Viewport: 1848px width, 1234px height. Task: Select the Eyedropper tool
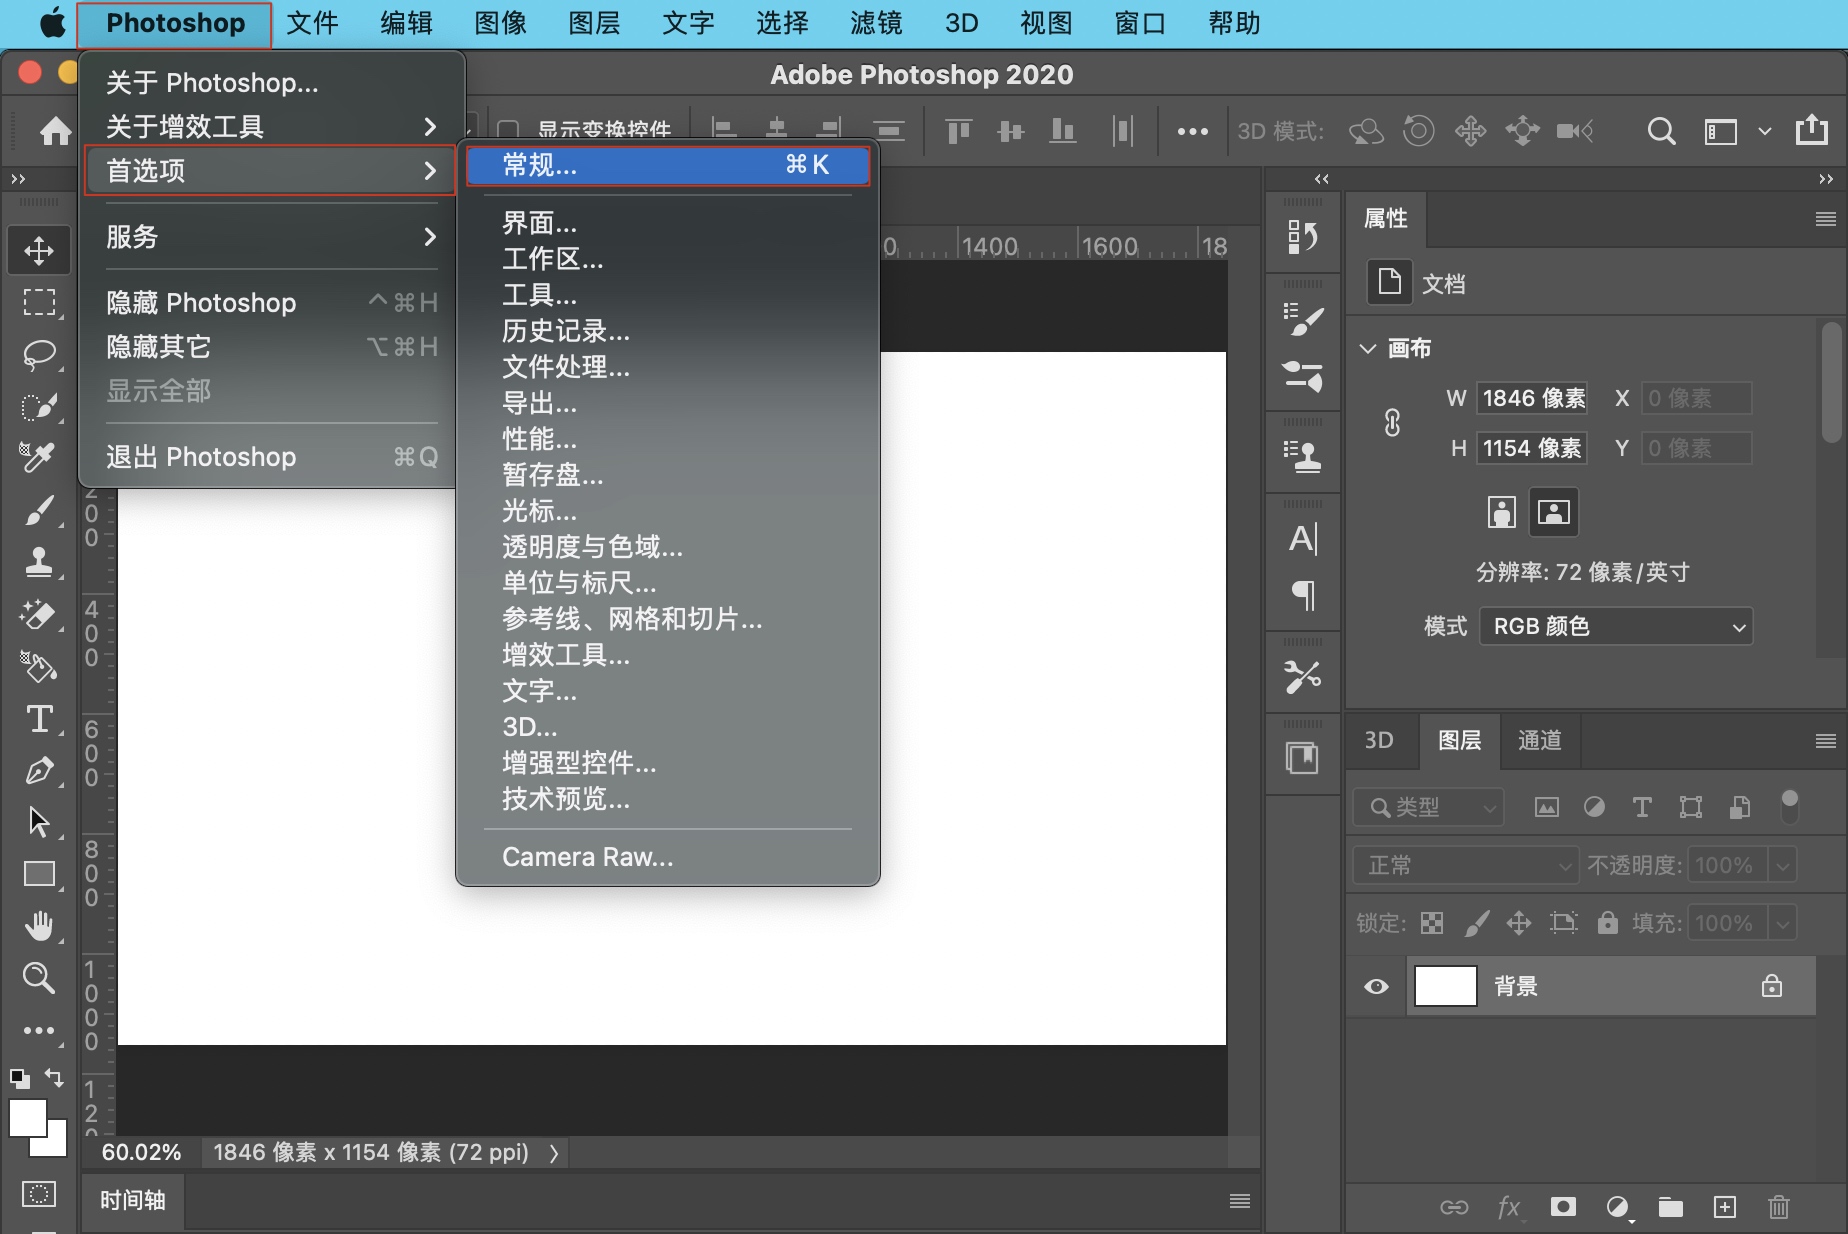(x=39, y=457)
